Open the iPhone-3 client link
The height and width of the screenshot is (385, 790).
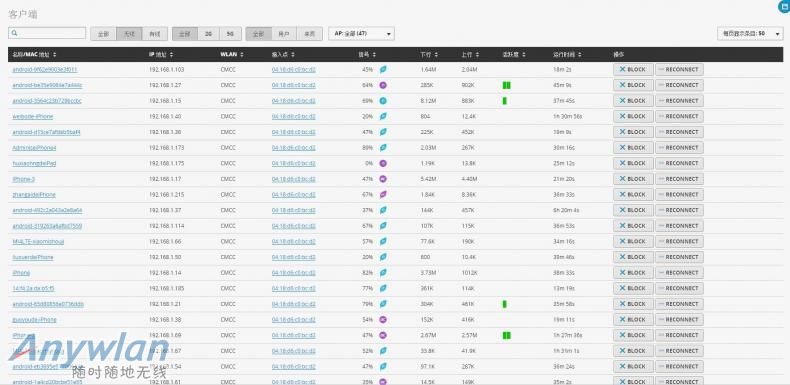point(24,179)
